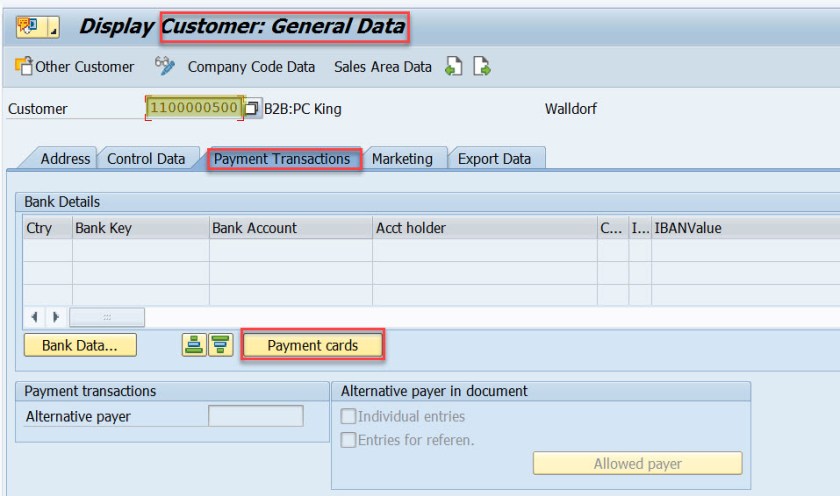840x496 pixels.
Task: Switch to the Address tab
Action: 65,159
